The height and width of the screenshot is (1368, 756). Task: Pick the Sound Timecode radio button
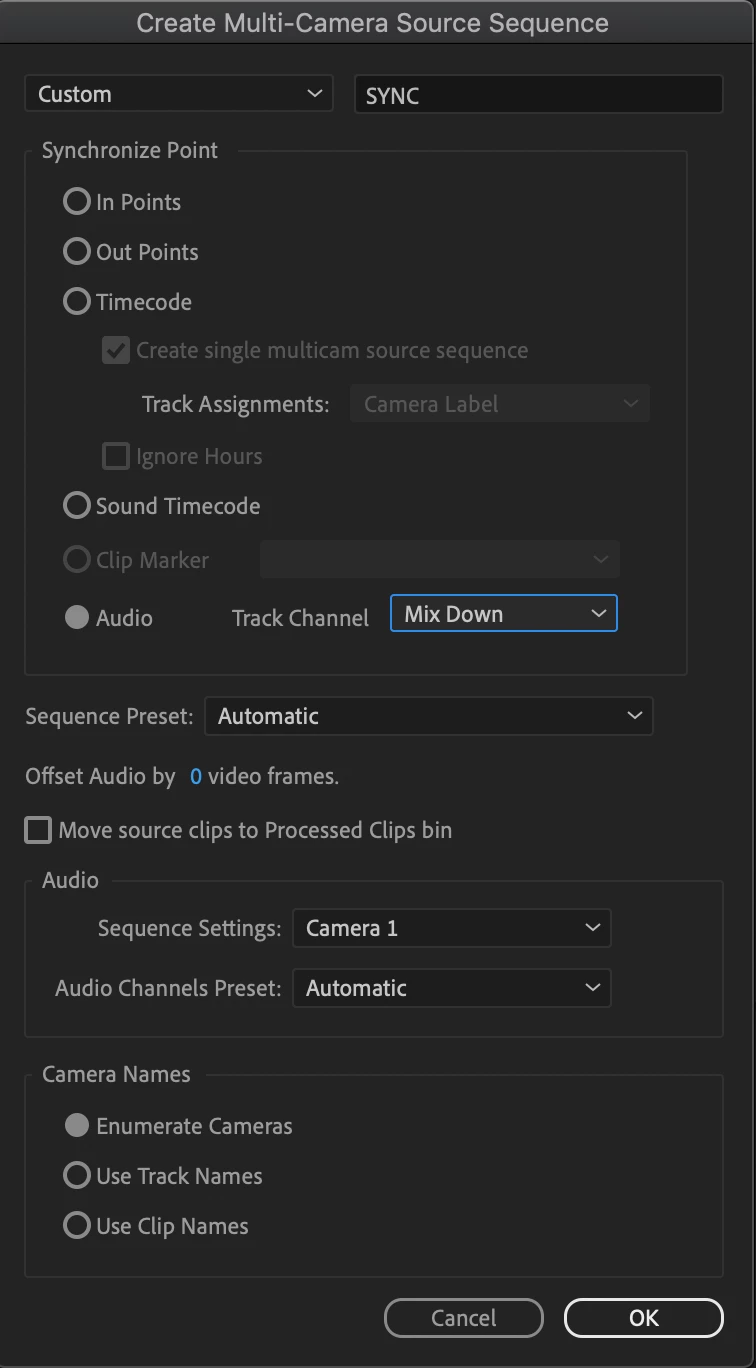77,506
